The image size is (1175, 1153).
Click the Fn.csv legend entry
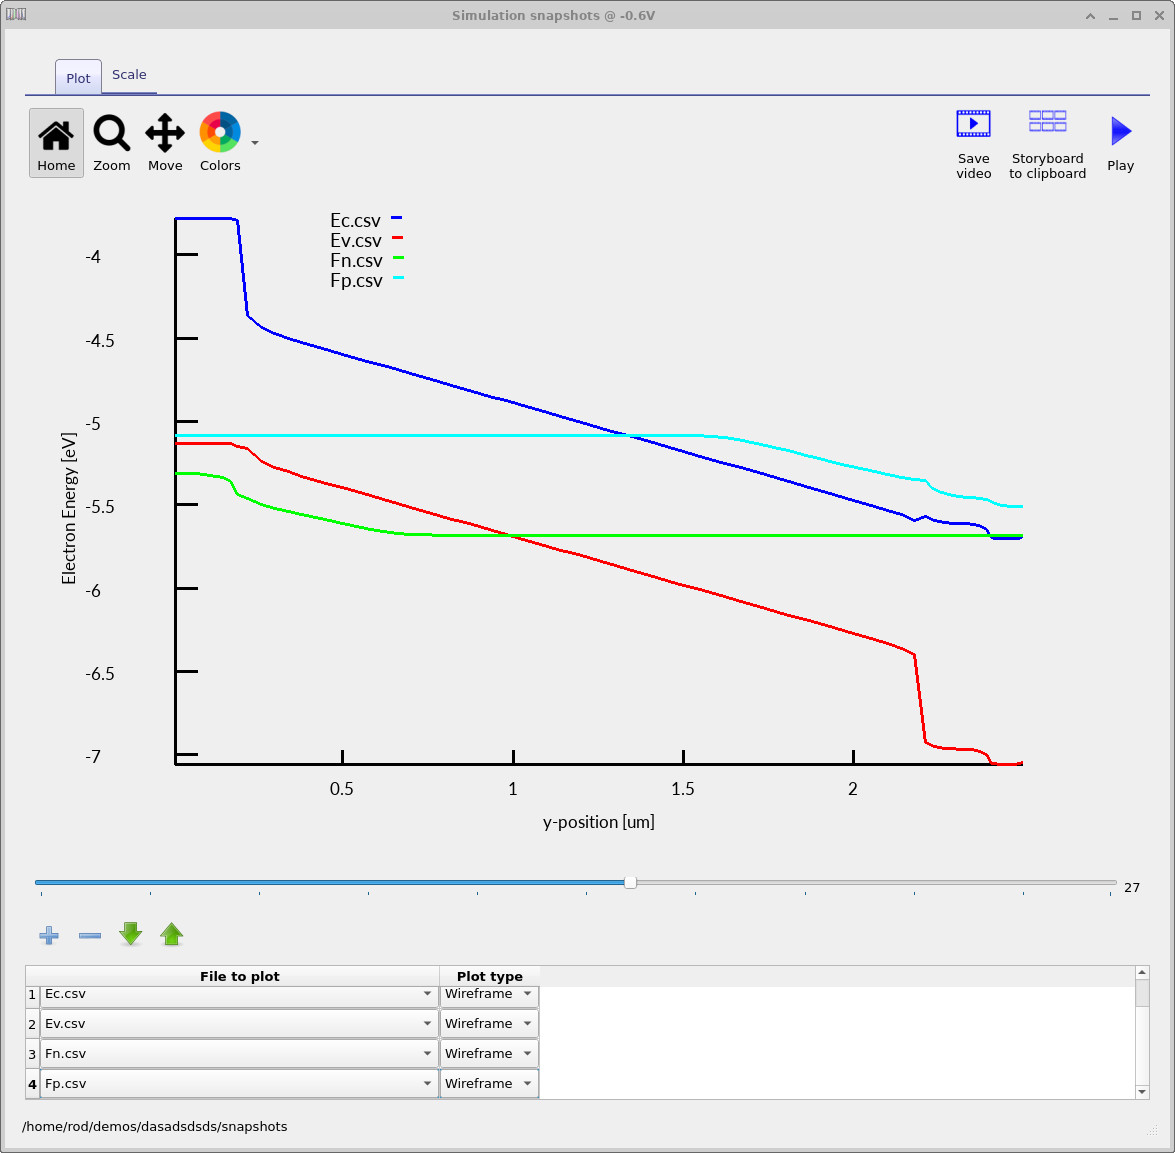pos(366,261)
